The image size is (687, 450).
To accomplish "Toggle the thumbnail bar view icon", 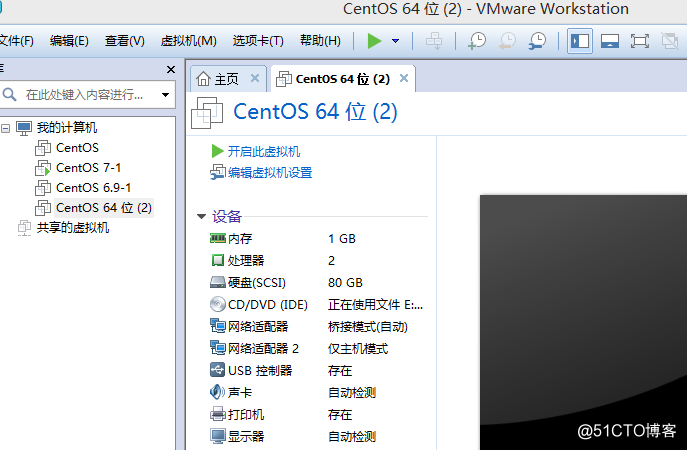I will point(609,41).
